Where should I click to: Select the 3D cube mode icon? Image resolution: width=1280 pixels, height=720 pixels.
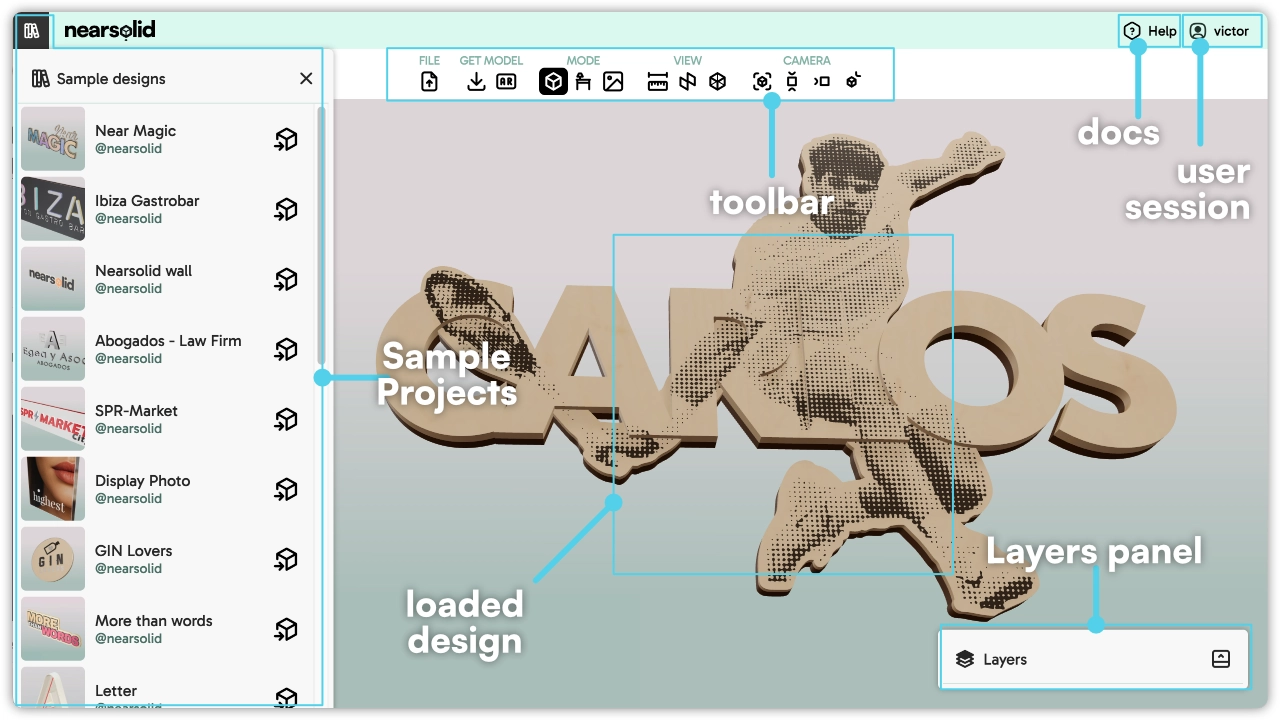(x=553, y=81)
